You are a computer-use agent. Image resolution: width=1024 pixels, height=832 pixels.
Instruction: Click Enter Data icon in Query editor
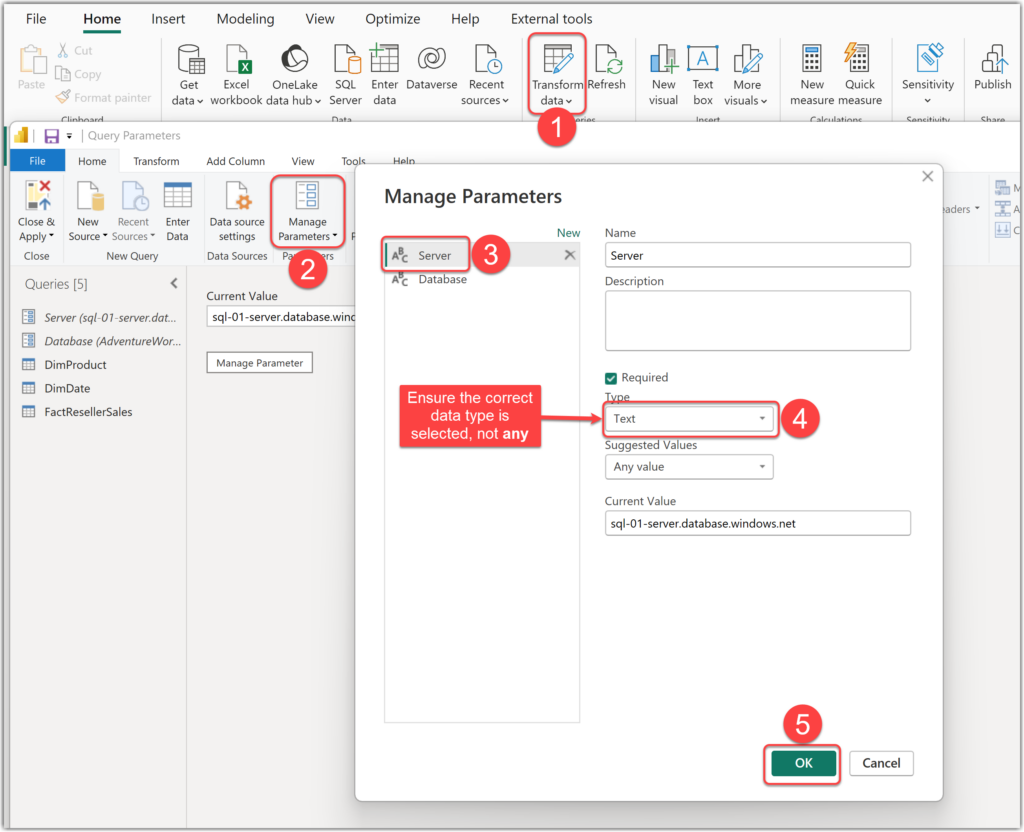click(x=178, y=196)
